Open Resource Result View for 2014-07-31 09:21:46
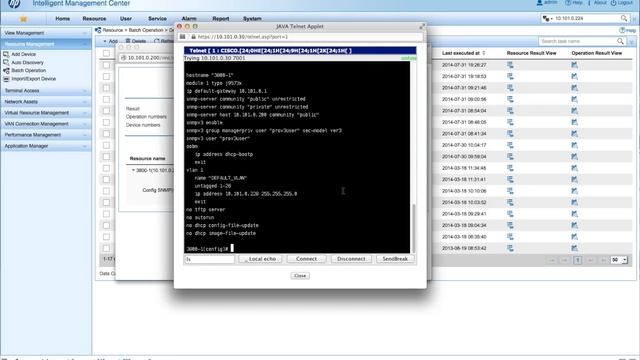 (x=510, y=88)
